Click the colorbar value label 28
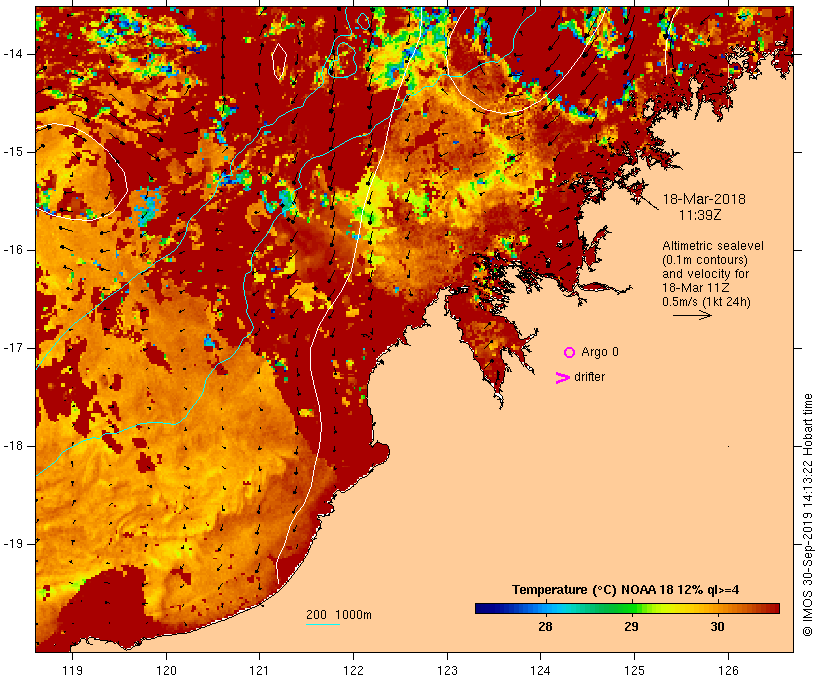The height and width of the screenshot is (680, 820). pyautogui.click(x=545, y=627)
